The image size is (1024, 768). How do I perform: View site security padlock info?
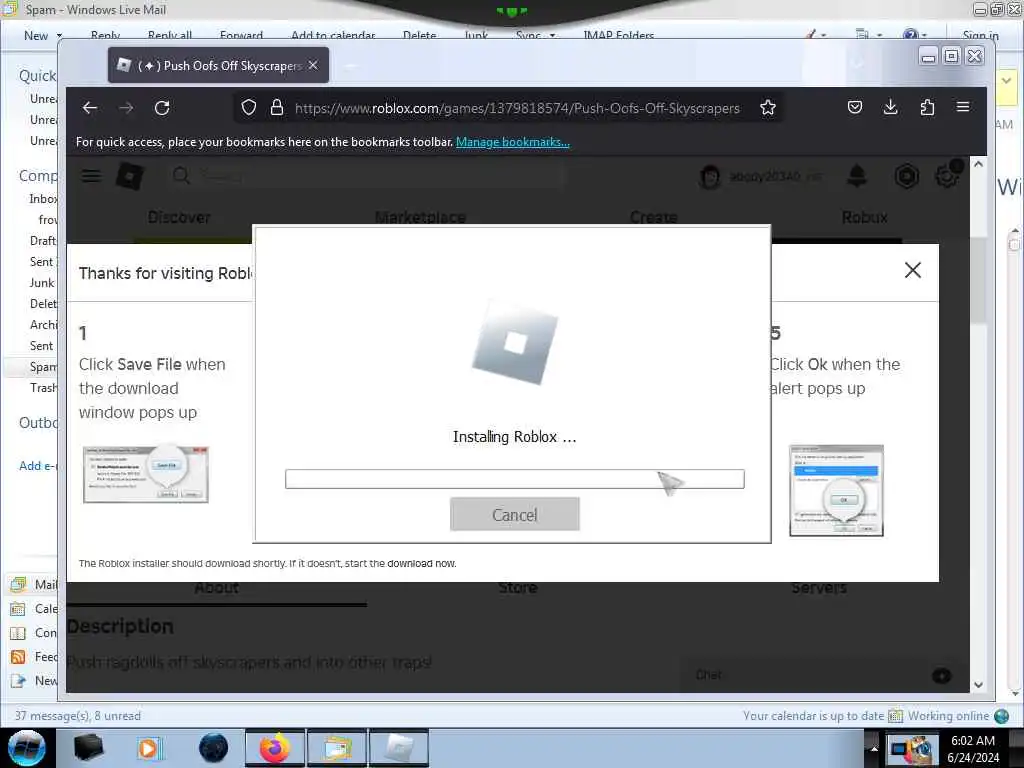click(276, 108)
